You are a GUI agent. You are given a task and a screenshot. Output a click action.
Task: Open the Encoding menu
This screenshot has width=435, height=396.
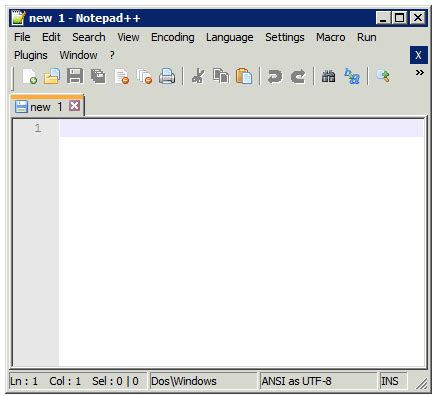coord(173,37)
